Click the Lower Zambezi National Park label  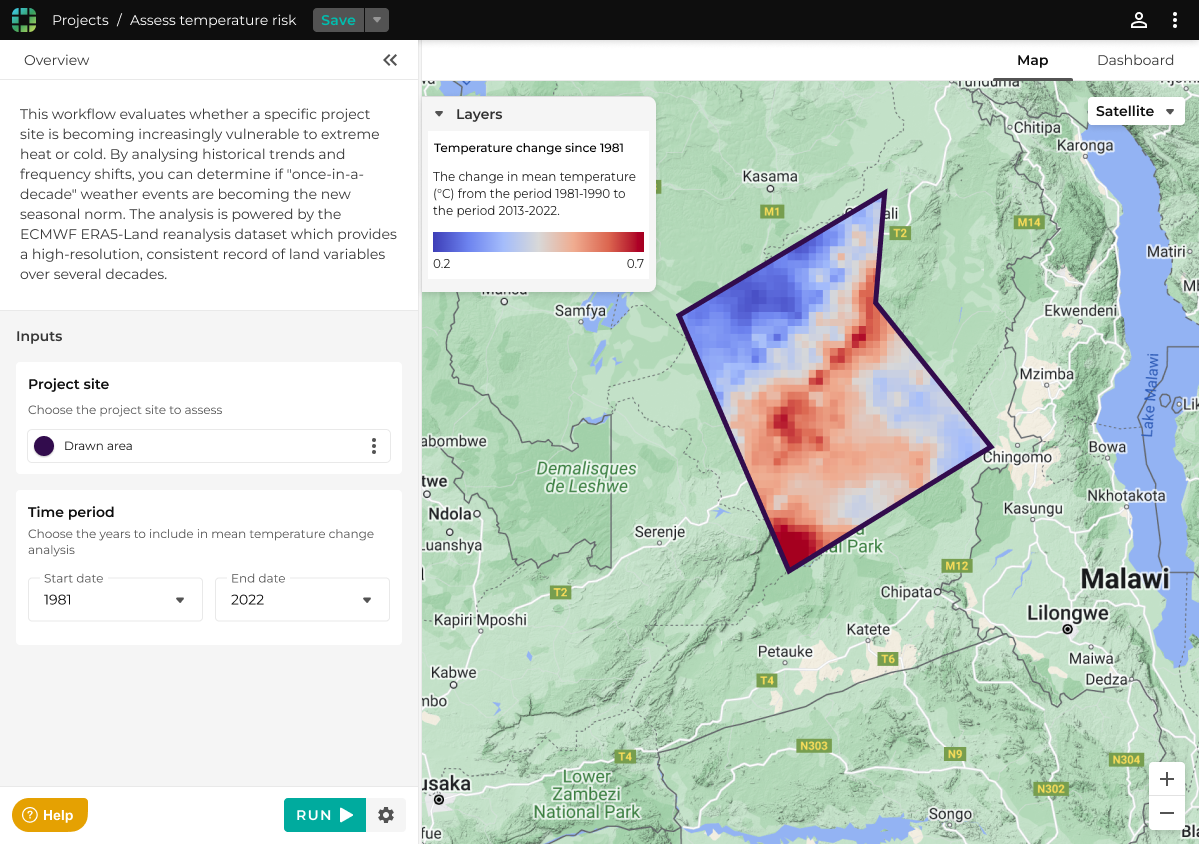point(587,794)
